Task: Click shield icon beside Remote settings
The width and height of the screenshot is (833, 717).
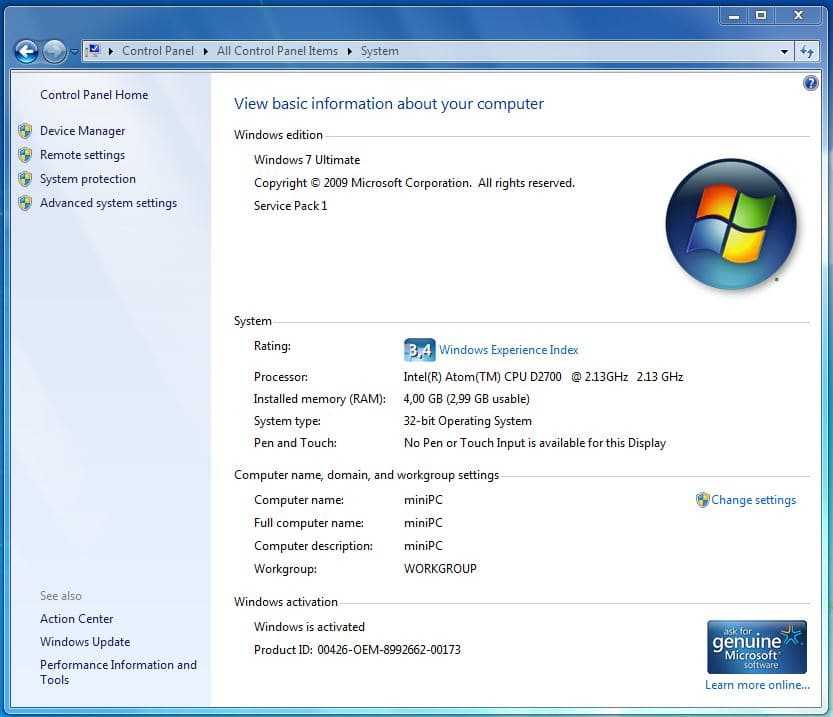Action: click(25, 155)
